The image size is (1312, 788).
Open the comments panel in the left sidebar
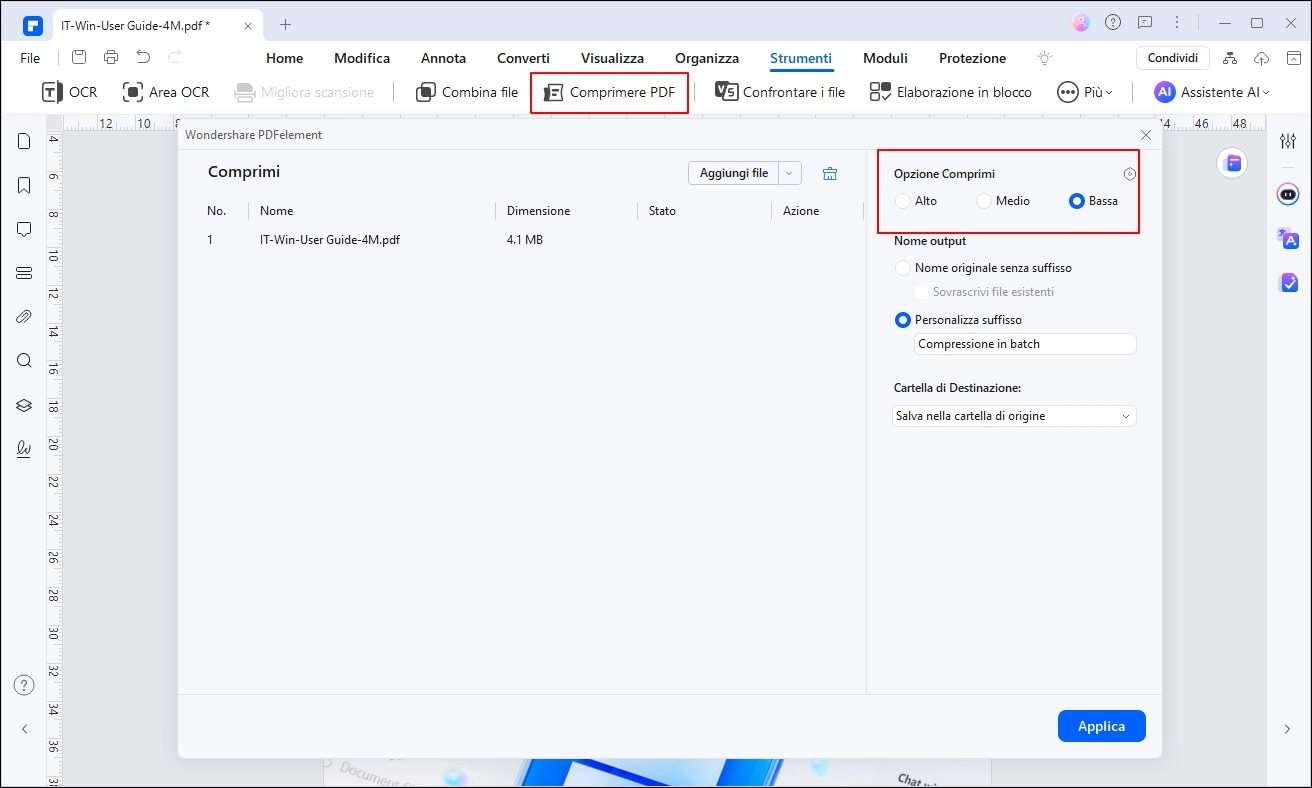coord(24,229)
